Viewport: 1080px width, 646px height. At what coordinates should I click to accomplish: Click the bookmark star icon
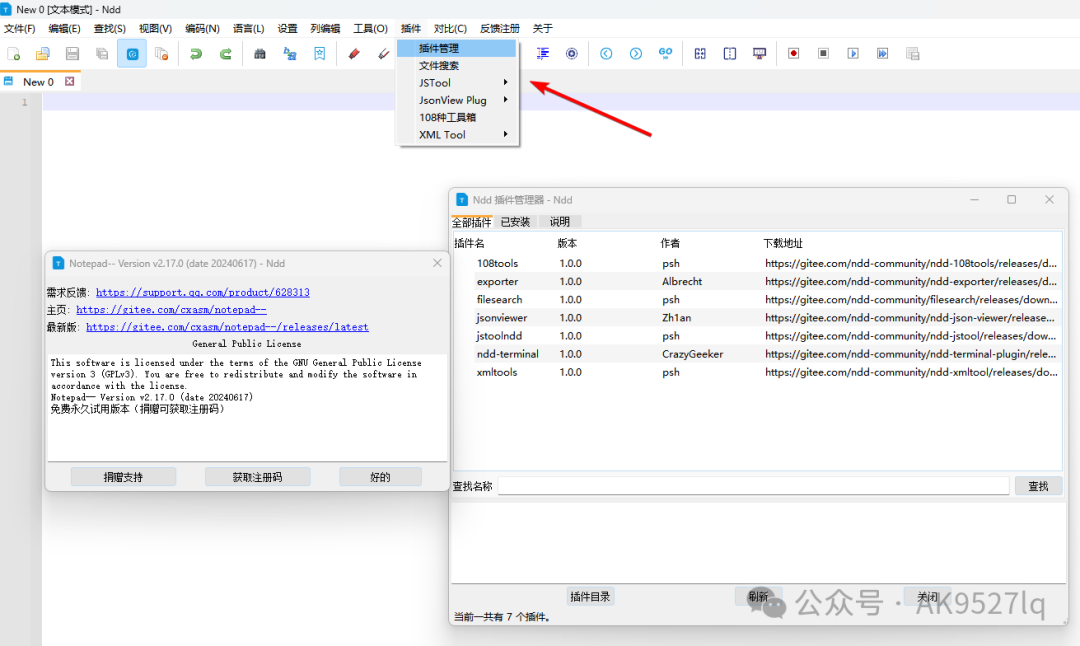click(x=320, y=54)
